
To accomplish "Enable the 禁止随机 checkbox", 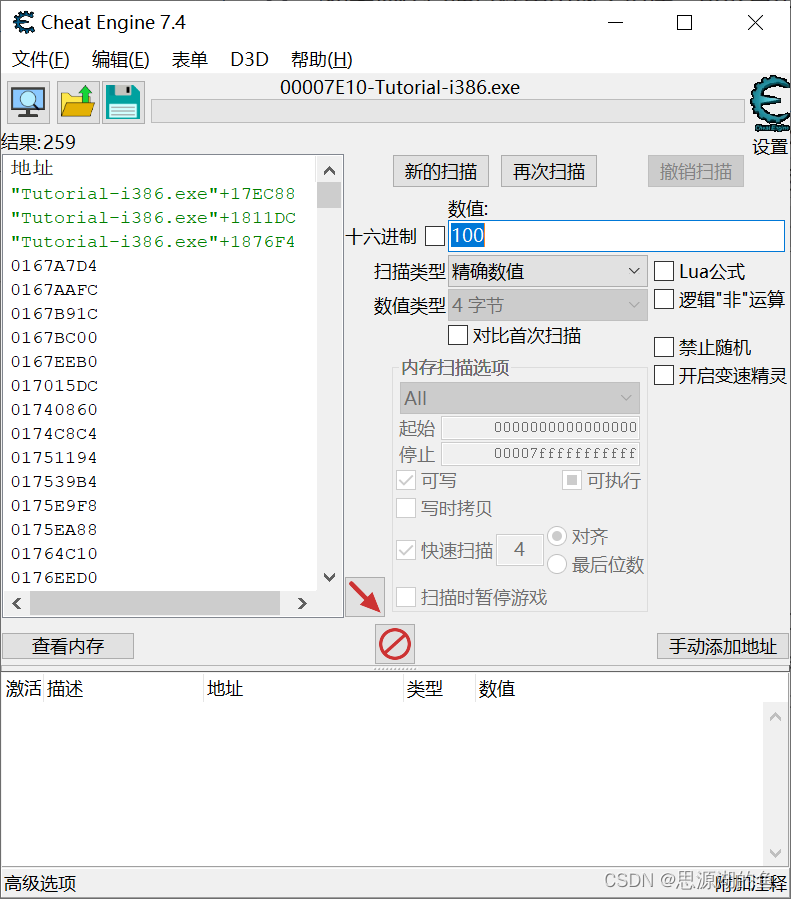I will click(x=664, y=347).
